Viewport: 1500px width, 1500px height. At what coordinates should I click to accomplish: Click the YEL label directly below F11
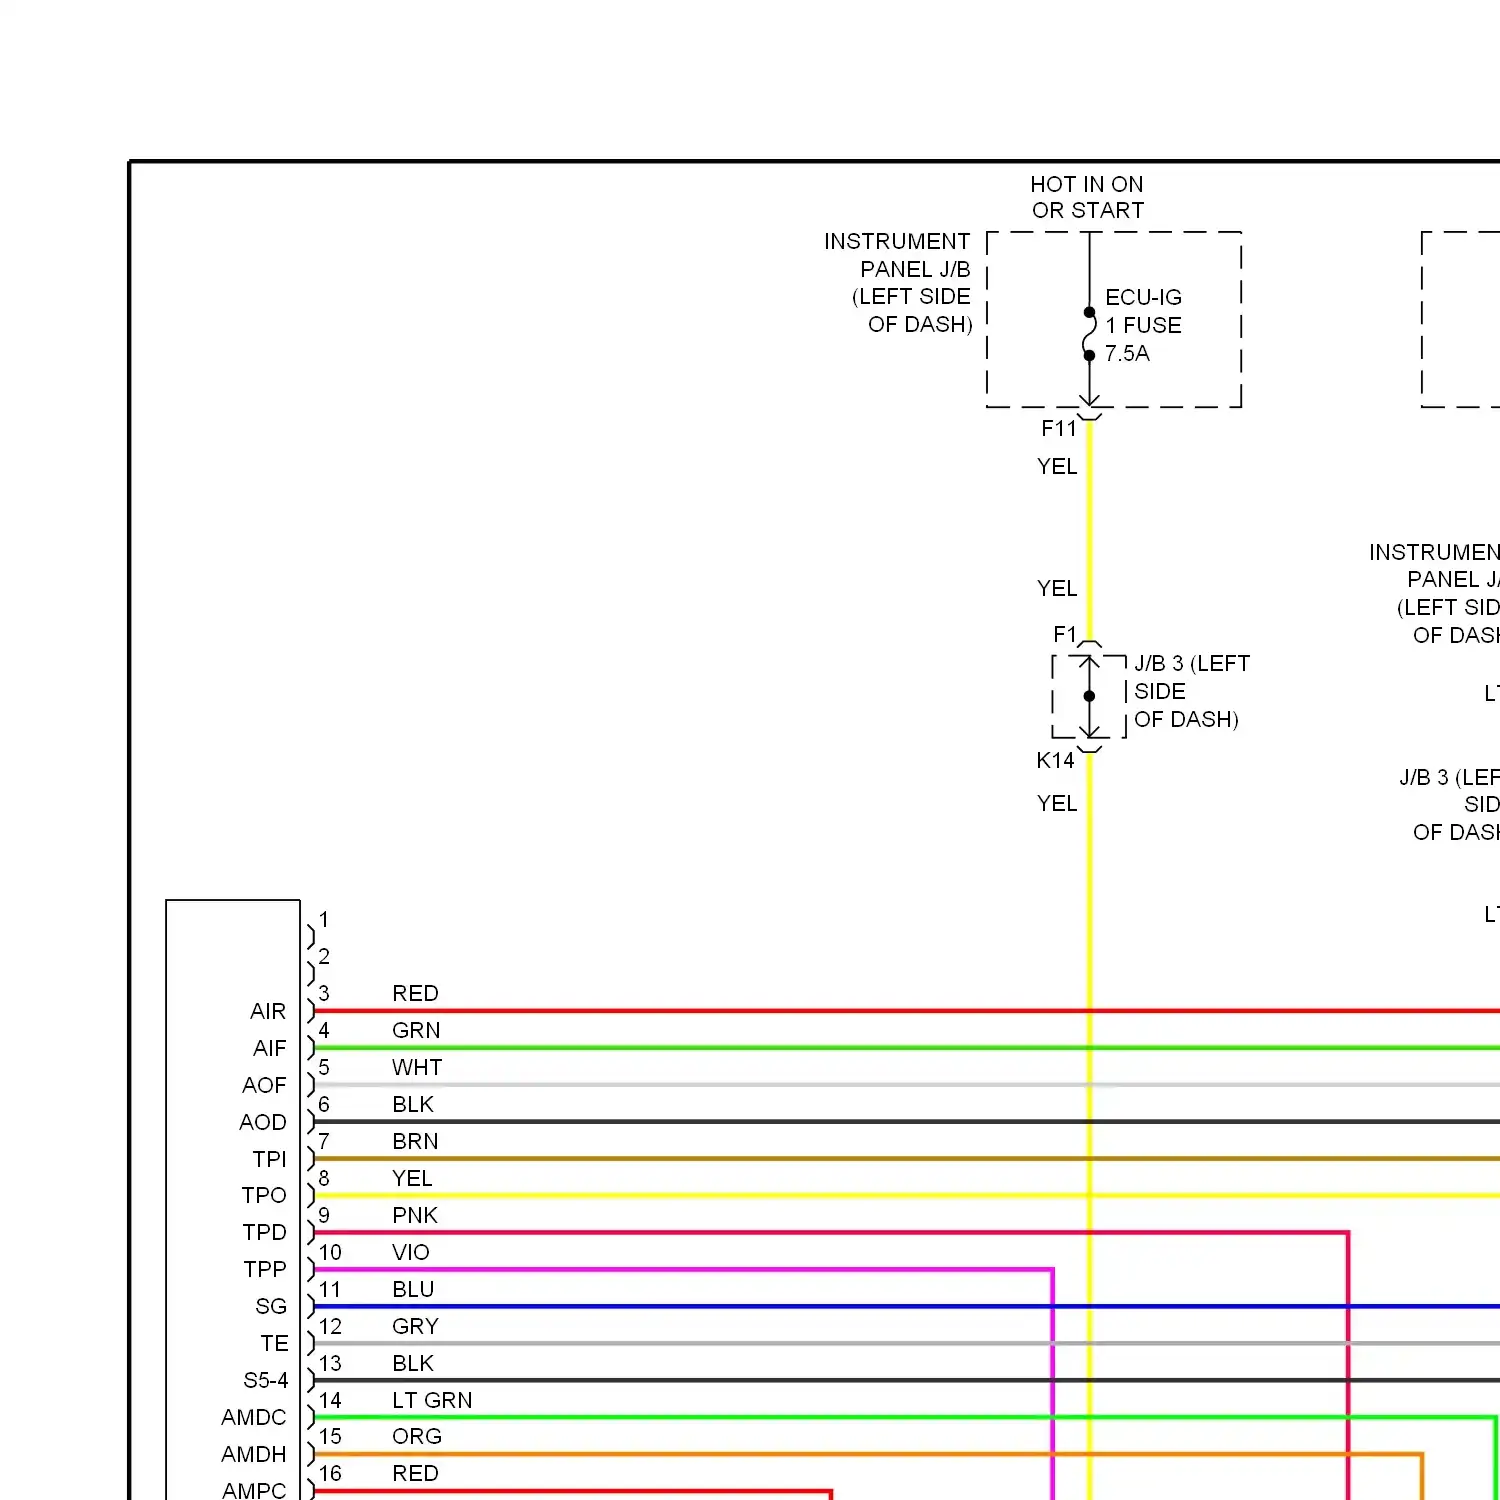(1057, 467)
